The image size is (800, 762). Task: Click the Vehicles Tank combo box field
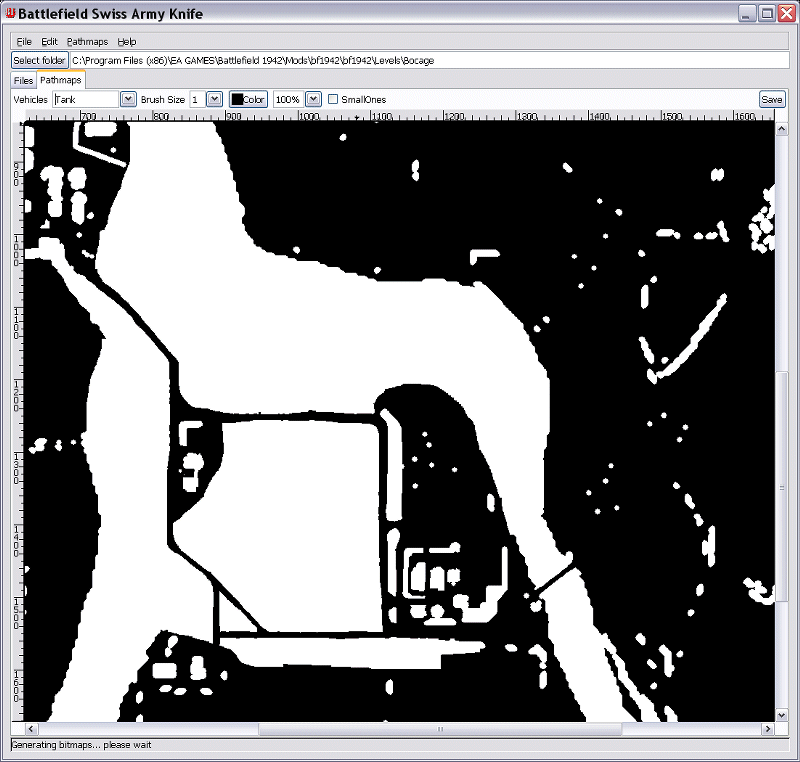(x=86, y=99)
